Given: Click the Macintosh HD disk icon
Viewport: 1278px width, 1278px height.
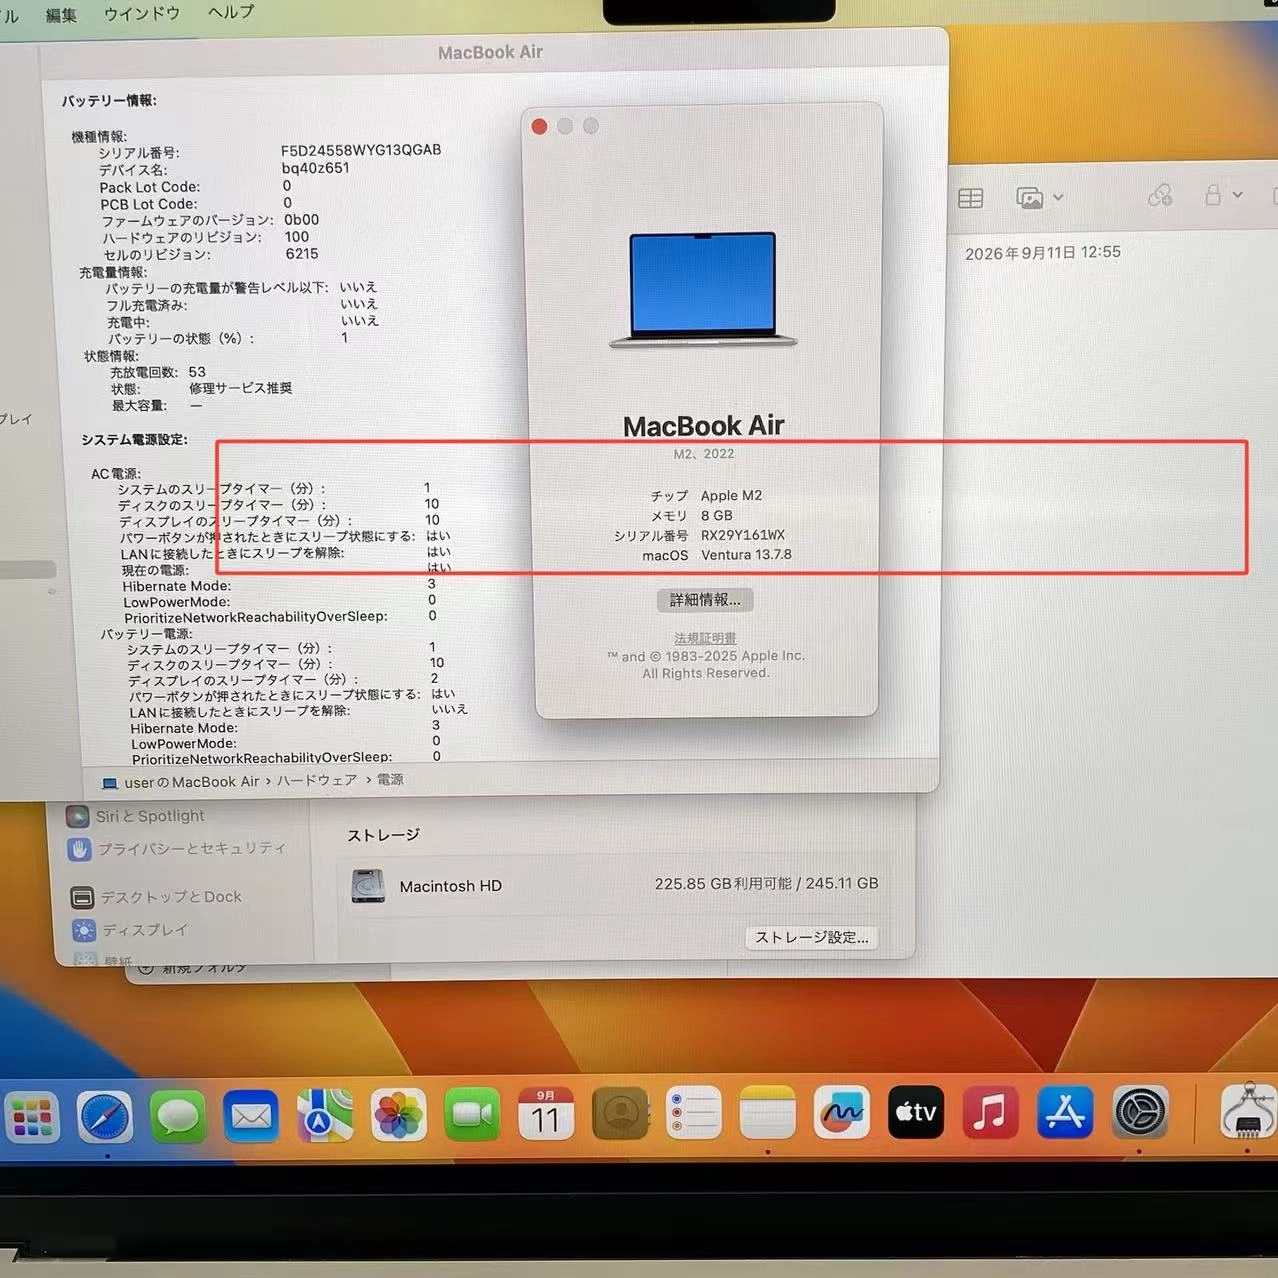Looking at the screenshot, I should coord(368,886).
